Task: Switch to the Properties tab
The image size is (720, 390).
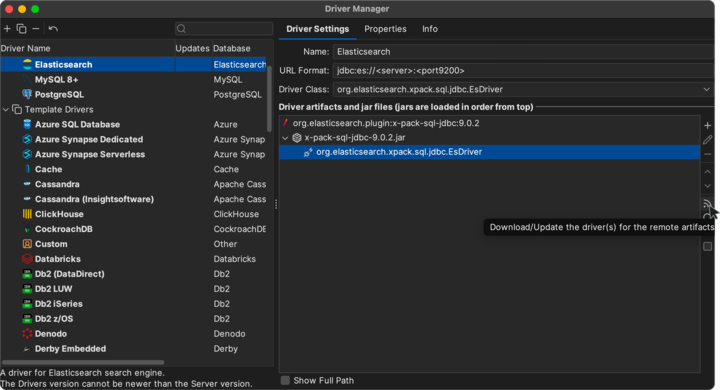Action: coord(385,29)
